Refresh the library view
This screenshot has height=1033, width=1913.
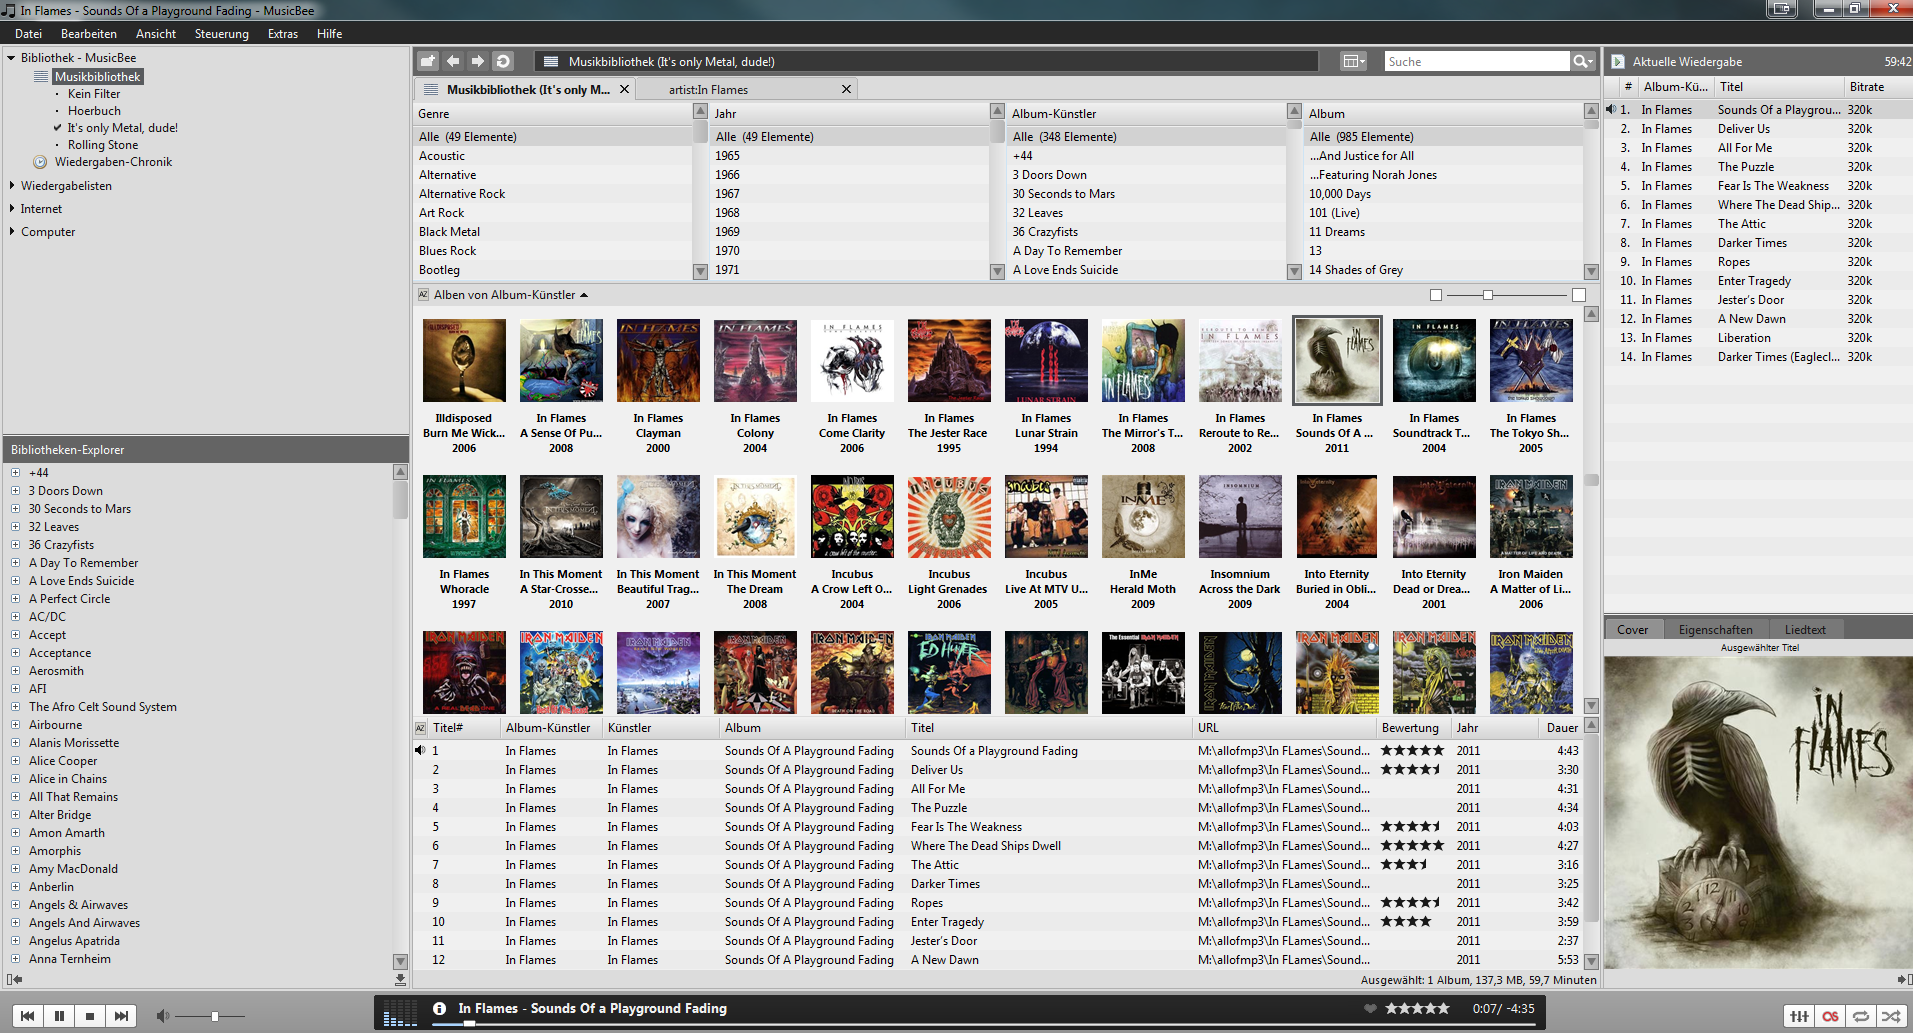(x=503, y=61)
